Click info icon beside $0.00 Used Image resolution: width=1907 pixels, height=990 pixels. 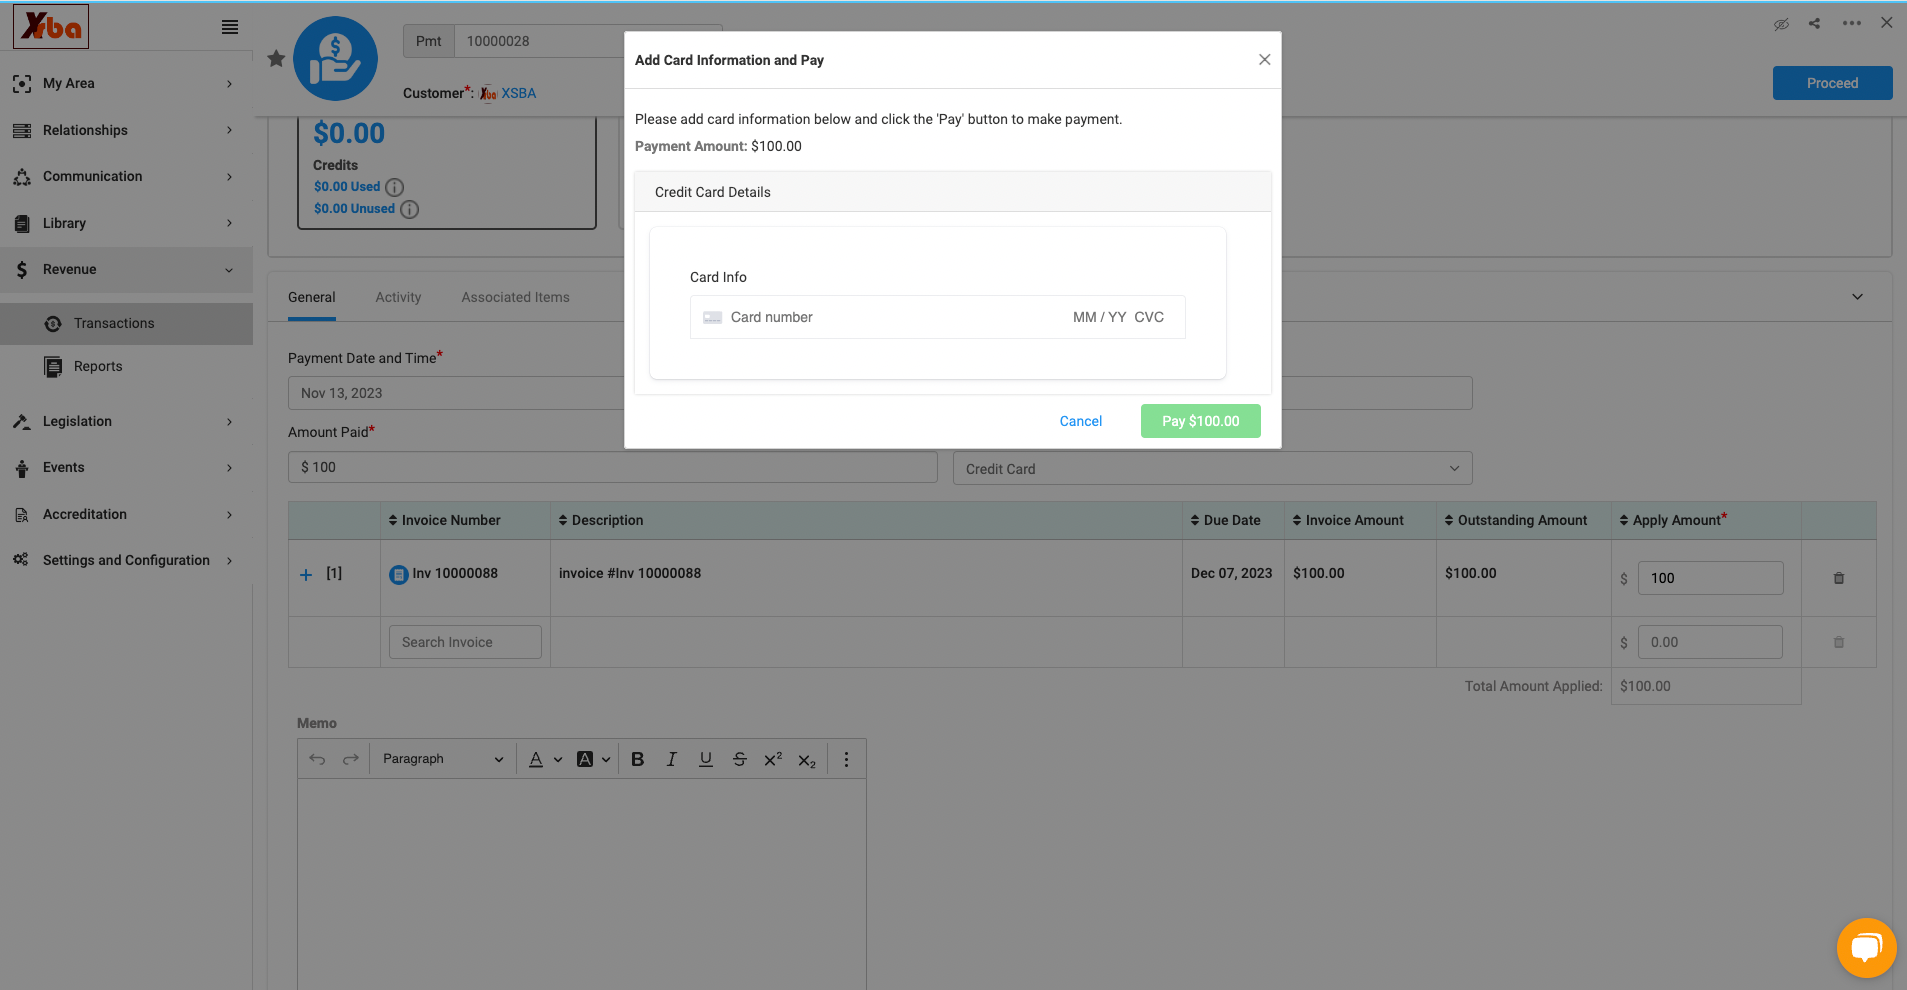coord(395,187)
